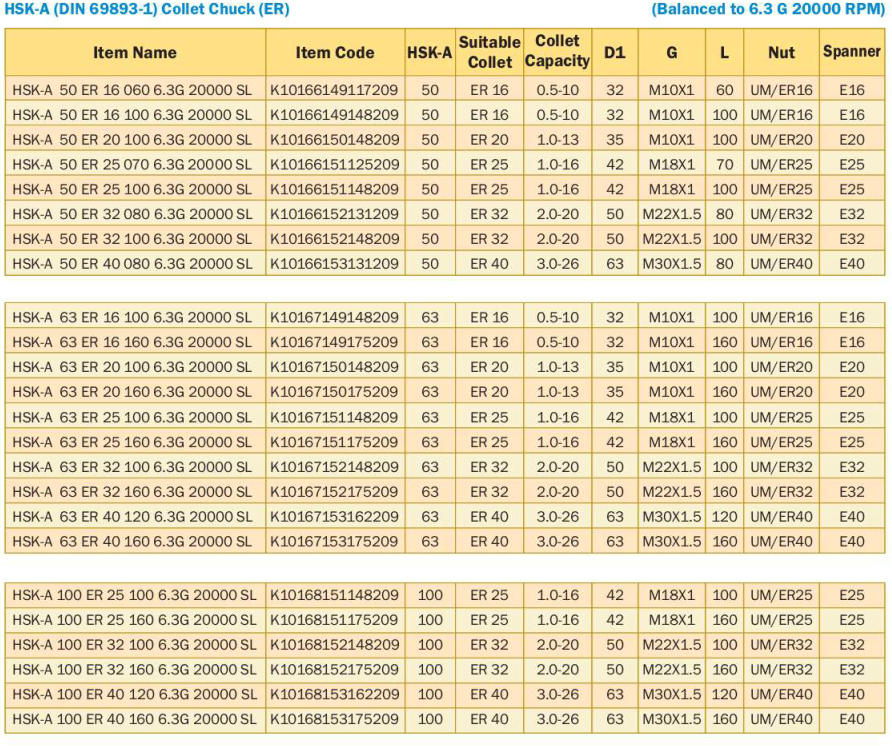Image resolution: width=892 pixels, height=746 pixels.
Task: Click item 'HSK-A 63 ER 16 100 6.3G 20000 SL'
Action: [x=132, y=318]
